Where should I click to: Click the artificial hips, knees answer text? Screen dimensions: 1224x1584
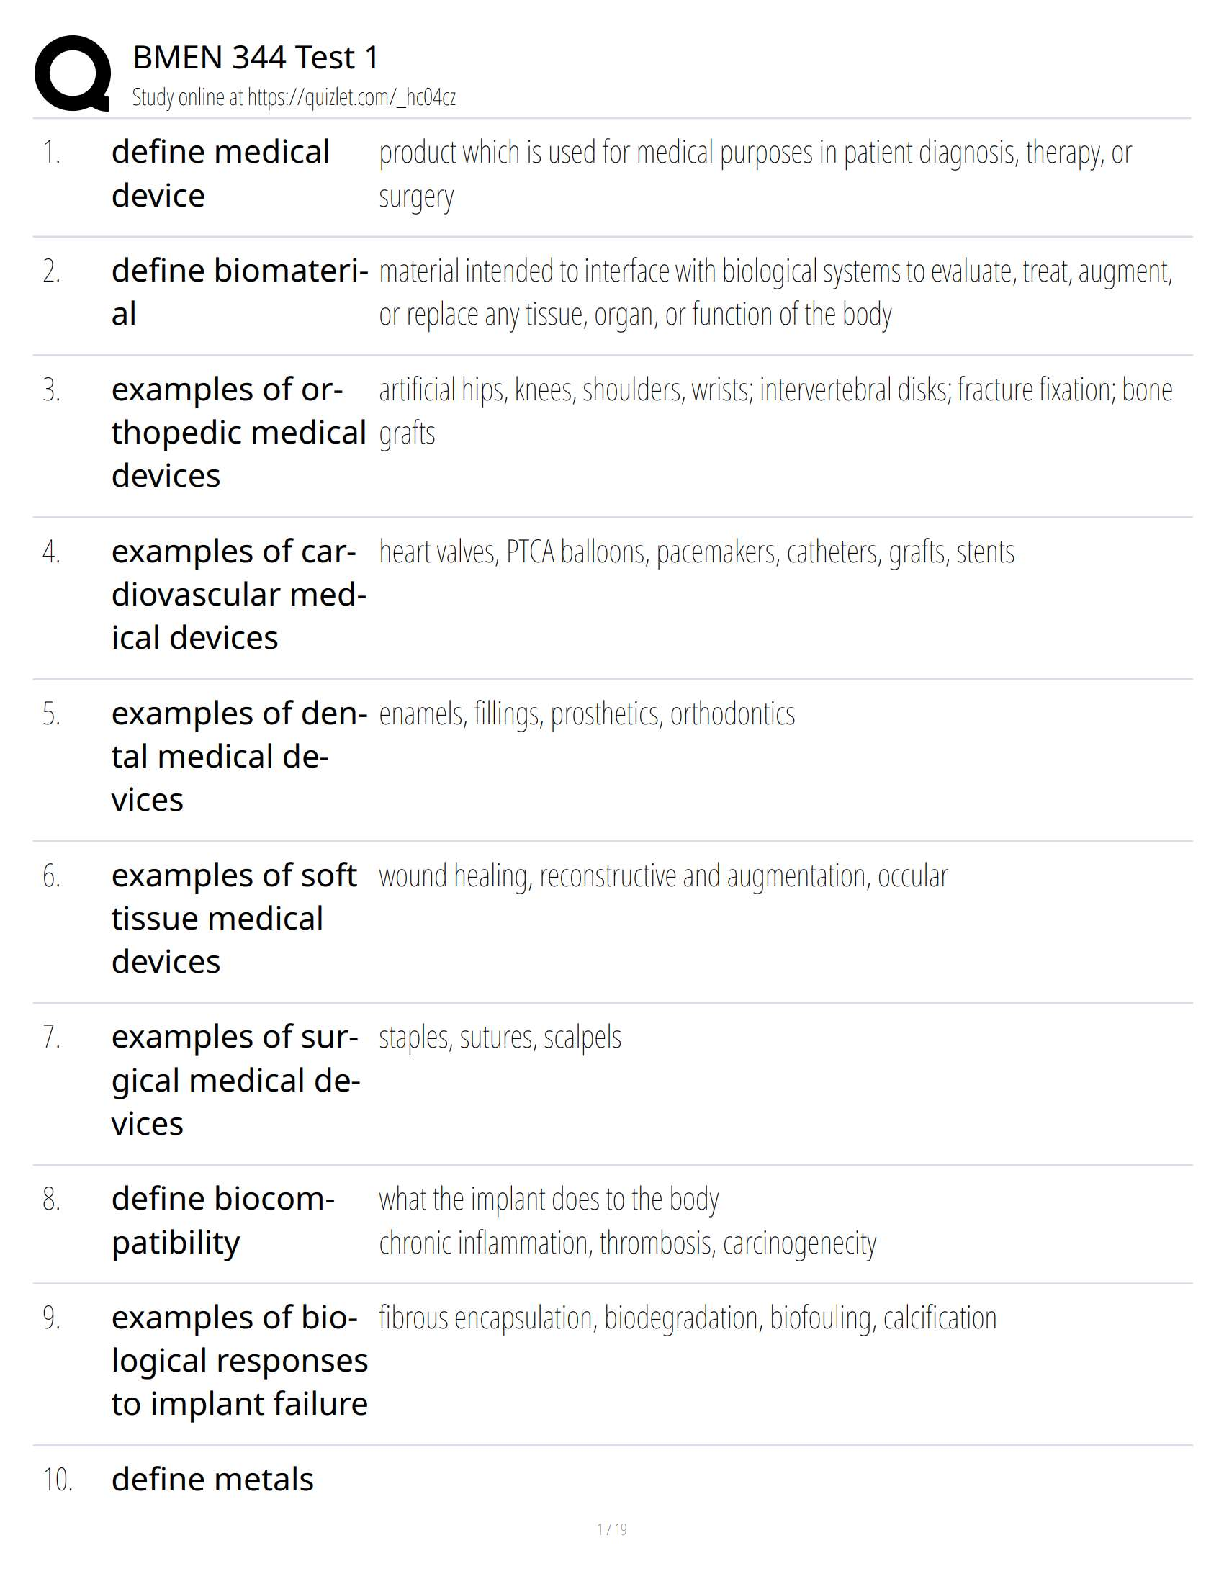[775, 410]
